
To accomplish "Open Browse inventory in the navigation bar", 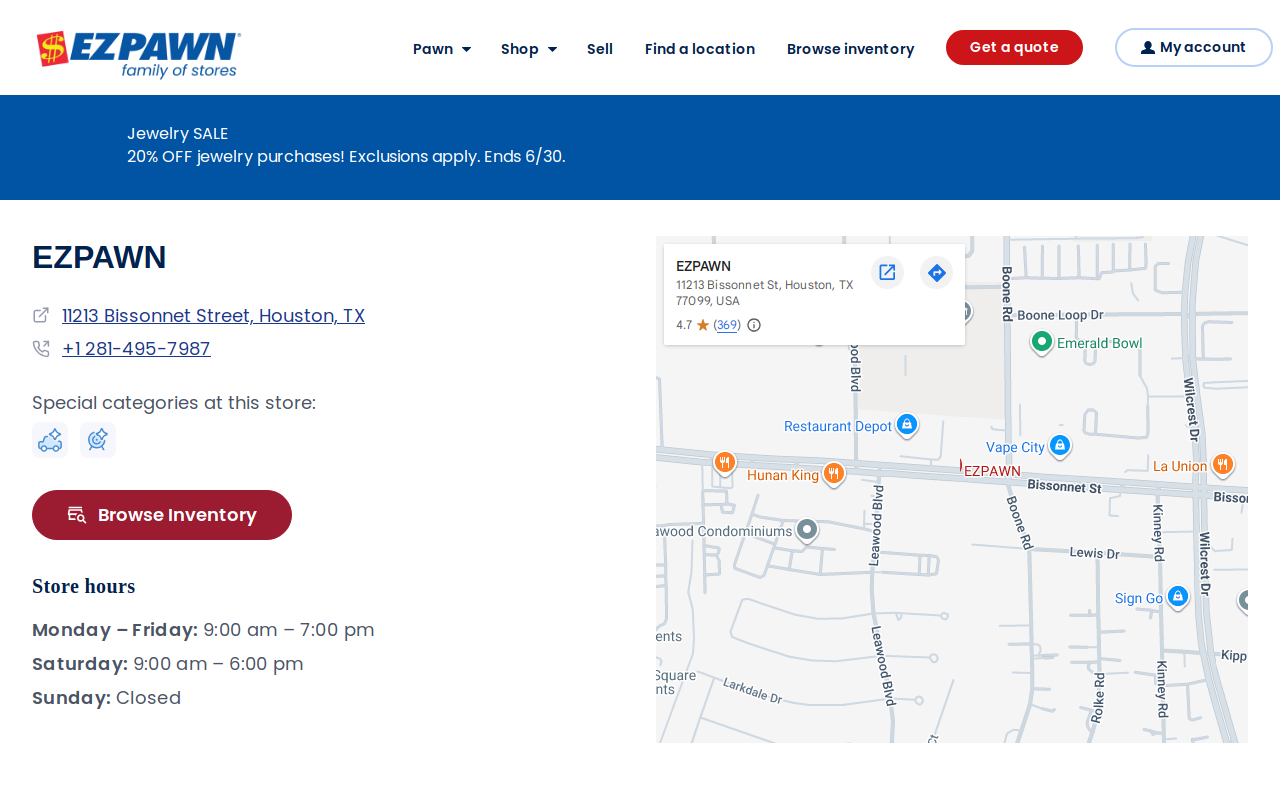I will (851, 48).
